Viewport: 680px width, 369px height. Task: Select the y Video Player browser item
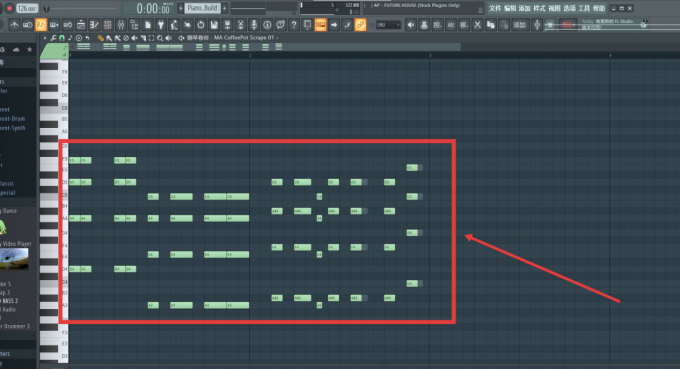[x=16, y=244]
